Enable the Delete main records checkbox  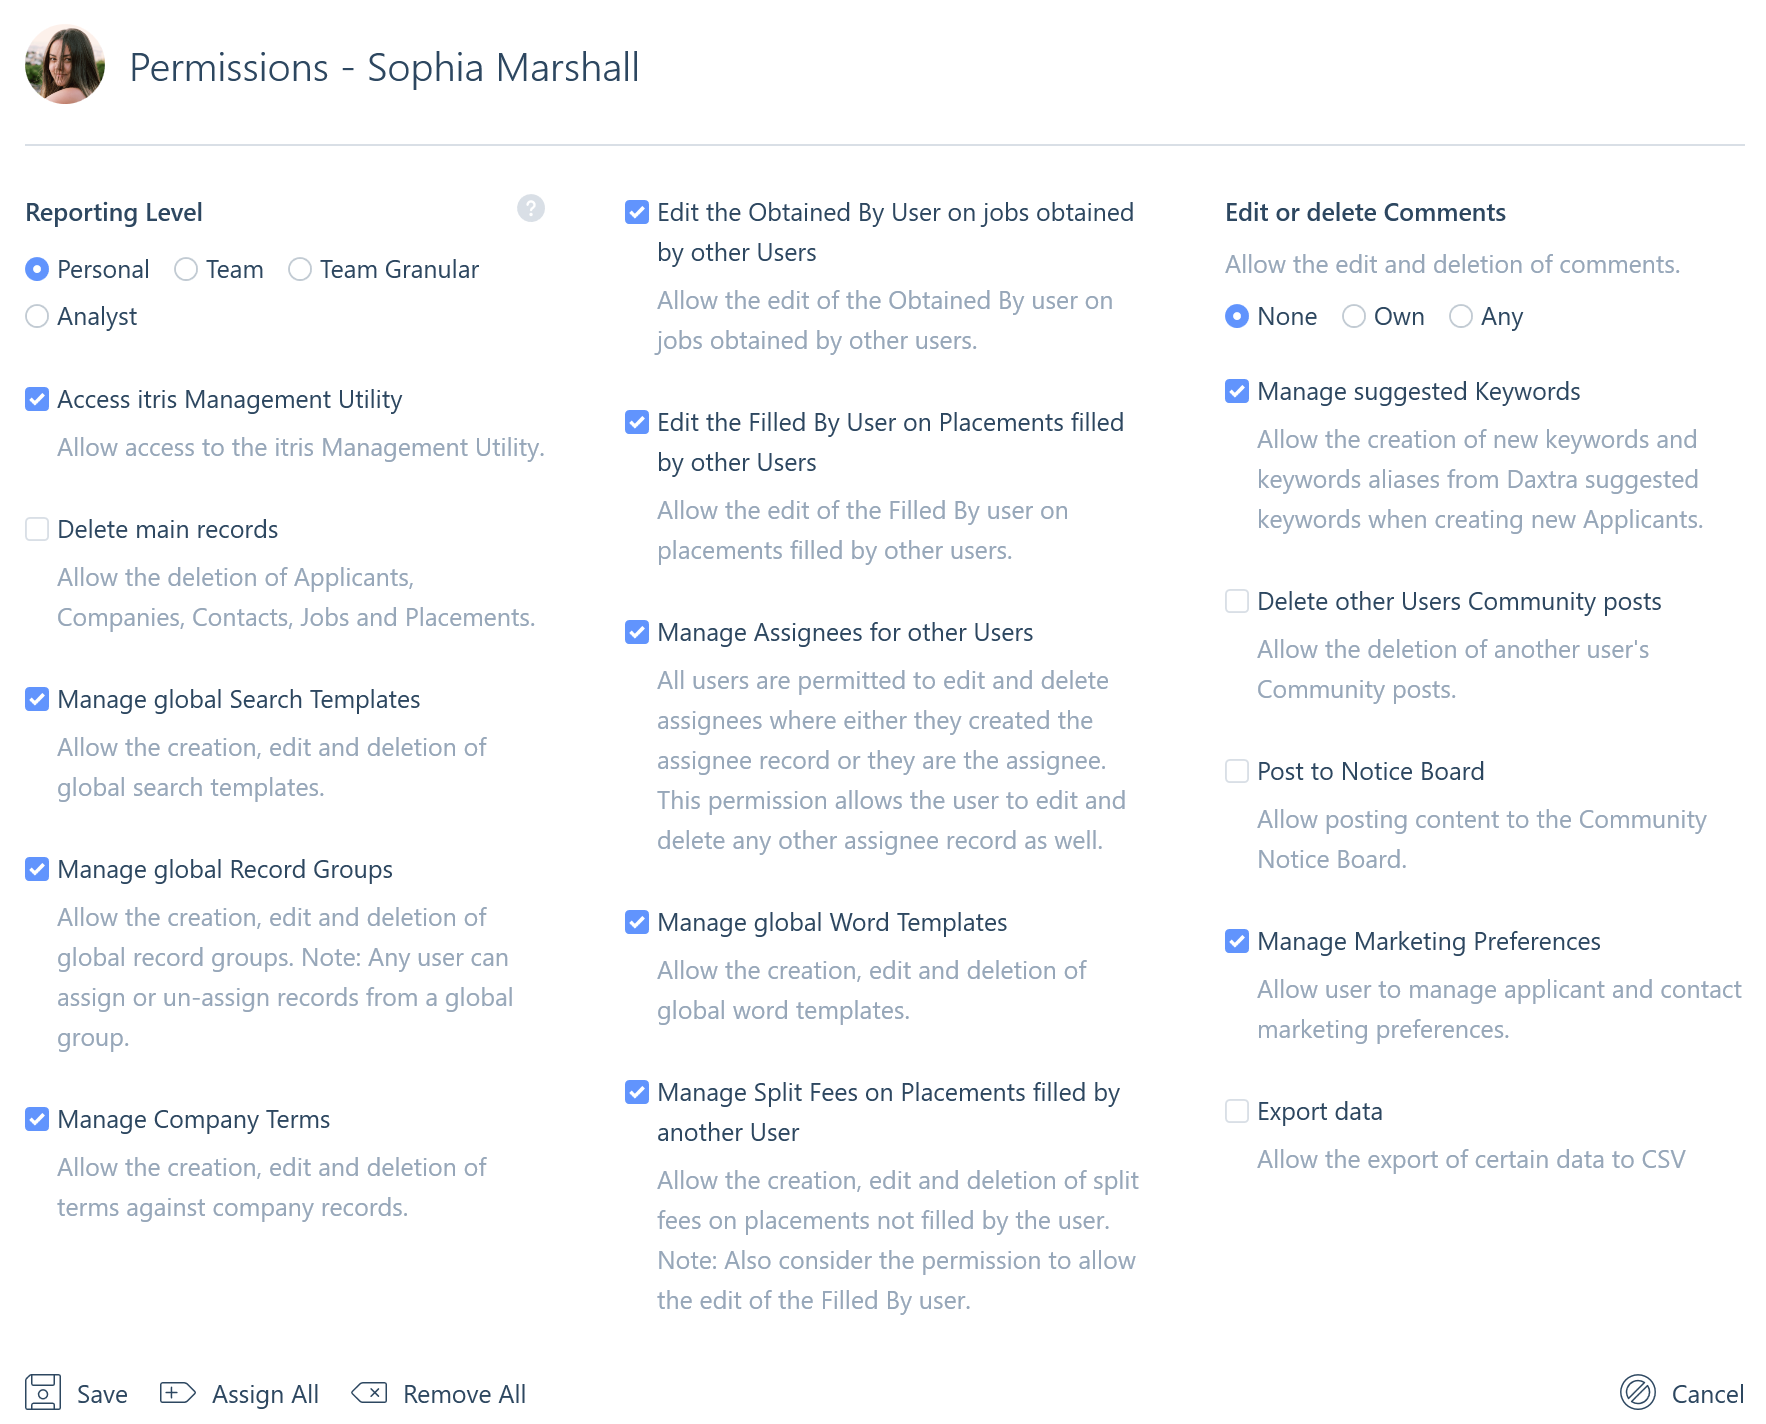pyautogui.click(x=37, y=529)
